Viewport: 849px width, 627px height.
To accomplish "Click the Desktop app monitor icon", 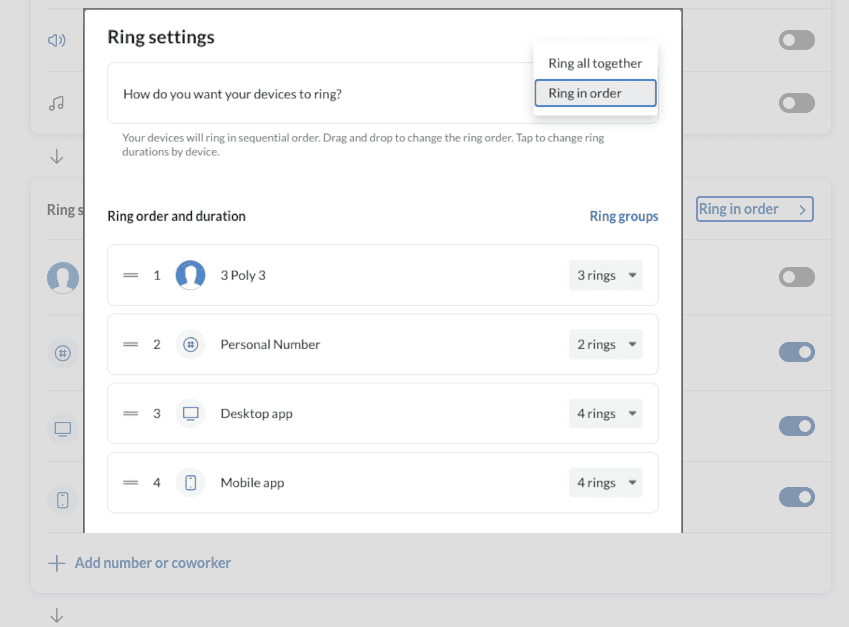I will click(190, 413).
